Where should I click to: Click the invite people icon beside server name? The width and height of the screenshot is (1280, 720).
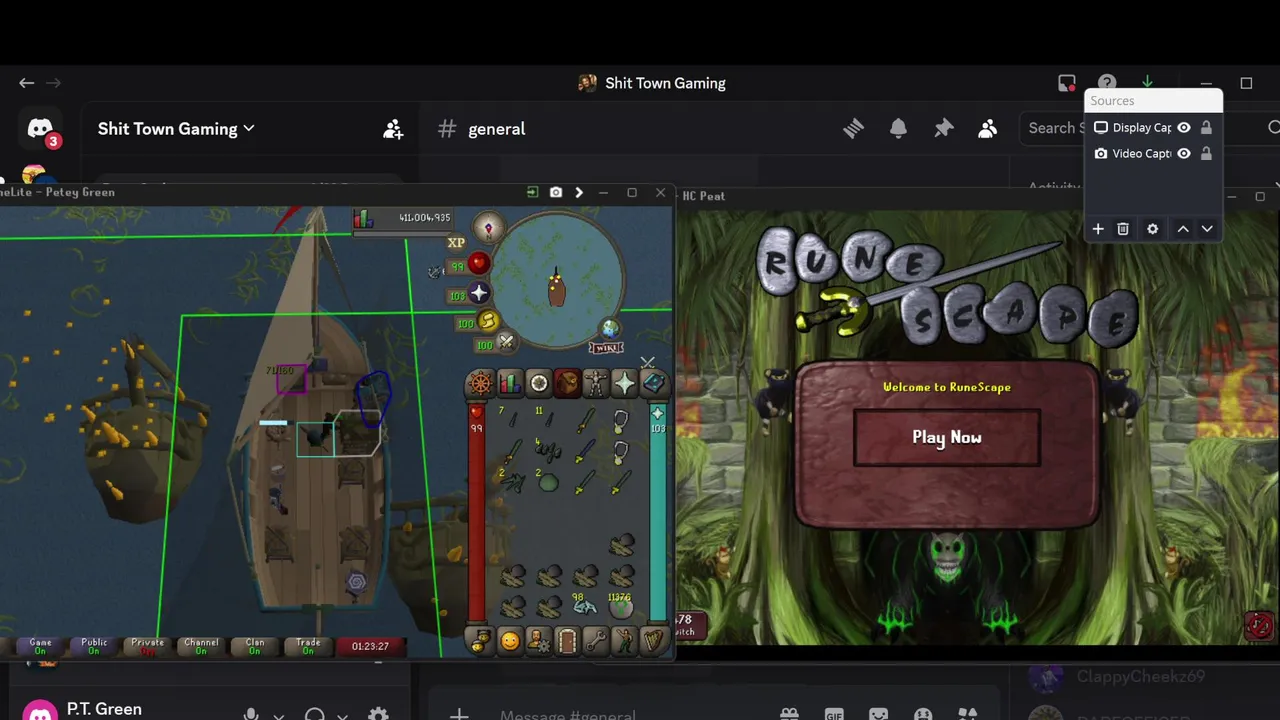click(393, 129)
